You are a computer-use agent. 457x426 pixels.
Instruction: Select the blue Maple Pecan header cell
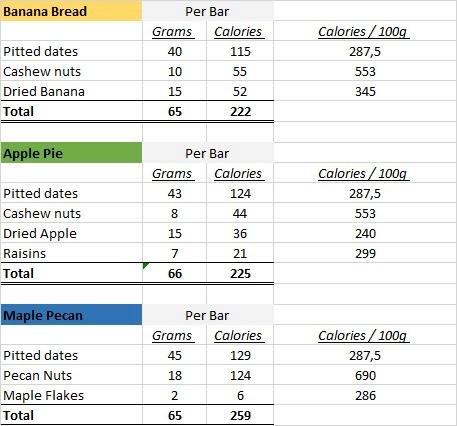click(x=71, y=315)
